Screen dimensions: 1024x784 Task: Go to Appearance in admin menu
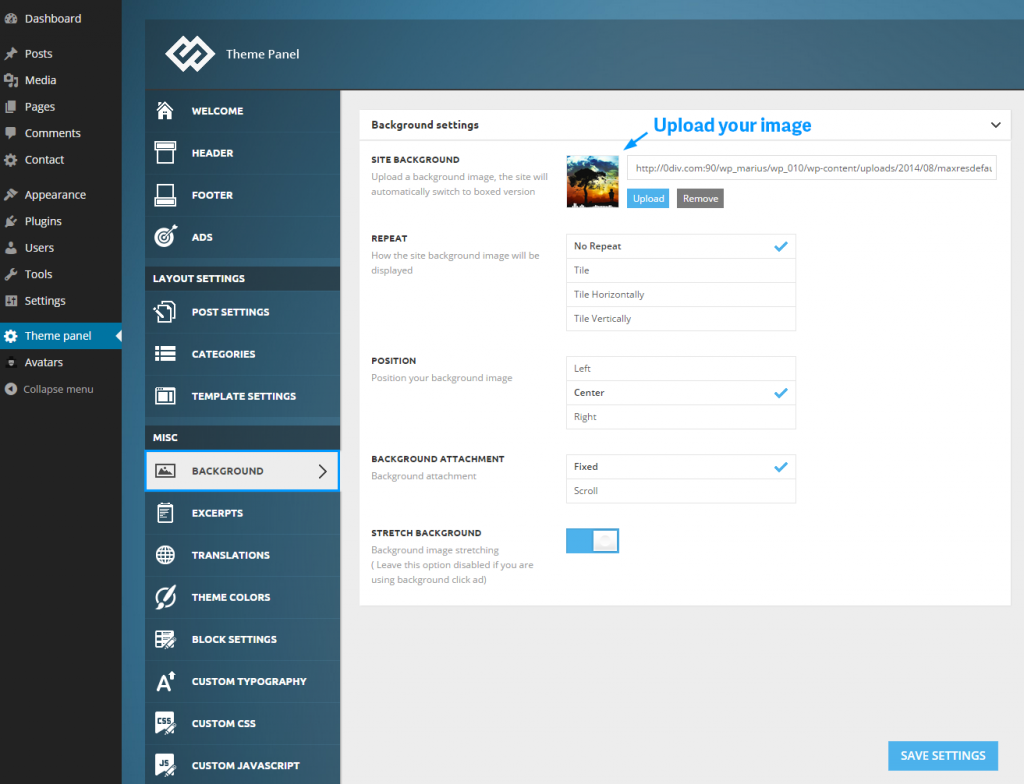pos(55,195)
